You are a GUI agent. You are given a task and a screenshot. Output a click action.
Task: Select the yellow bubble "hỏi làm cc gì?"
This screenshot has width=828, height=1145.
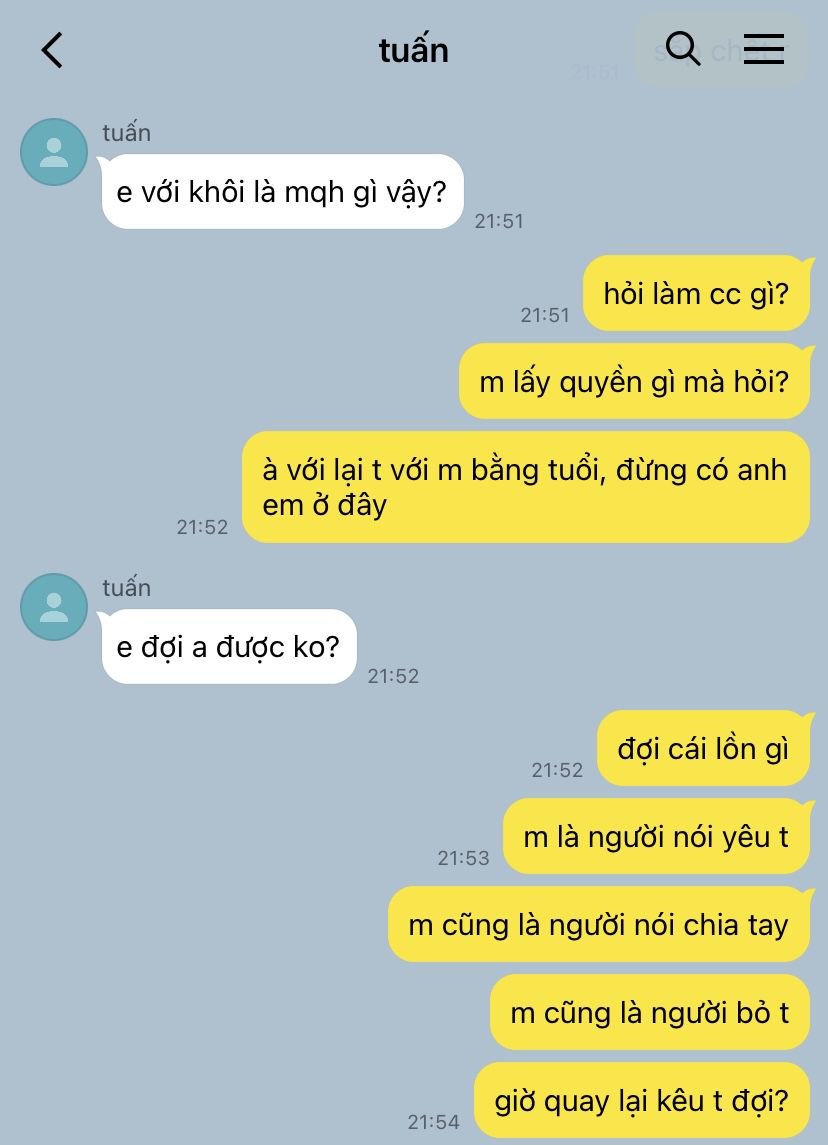pos(697,294)
